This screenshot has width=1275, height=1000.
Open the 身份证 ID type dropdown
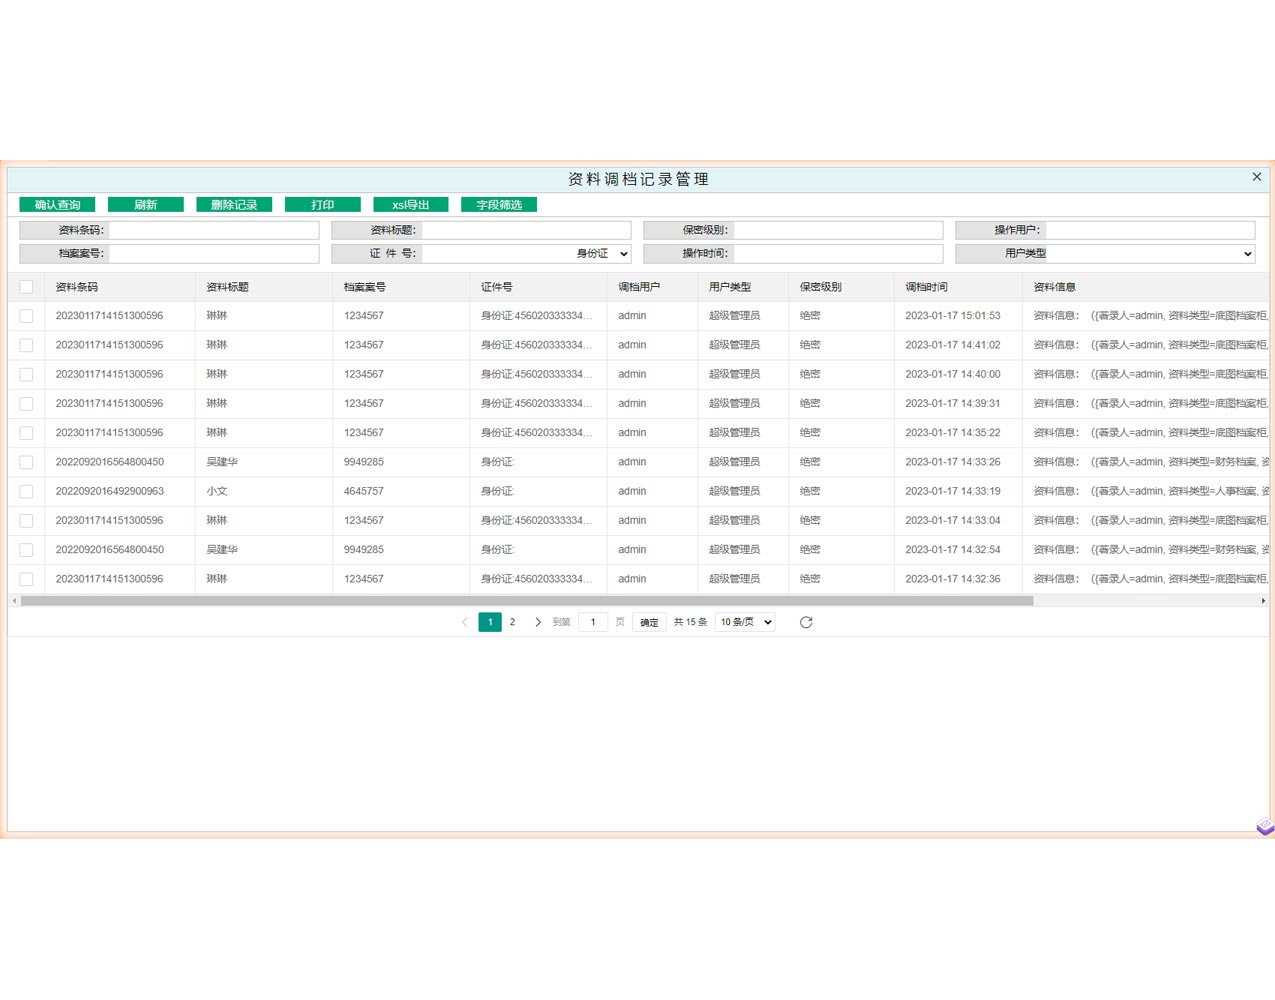602,254
